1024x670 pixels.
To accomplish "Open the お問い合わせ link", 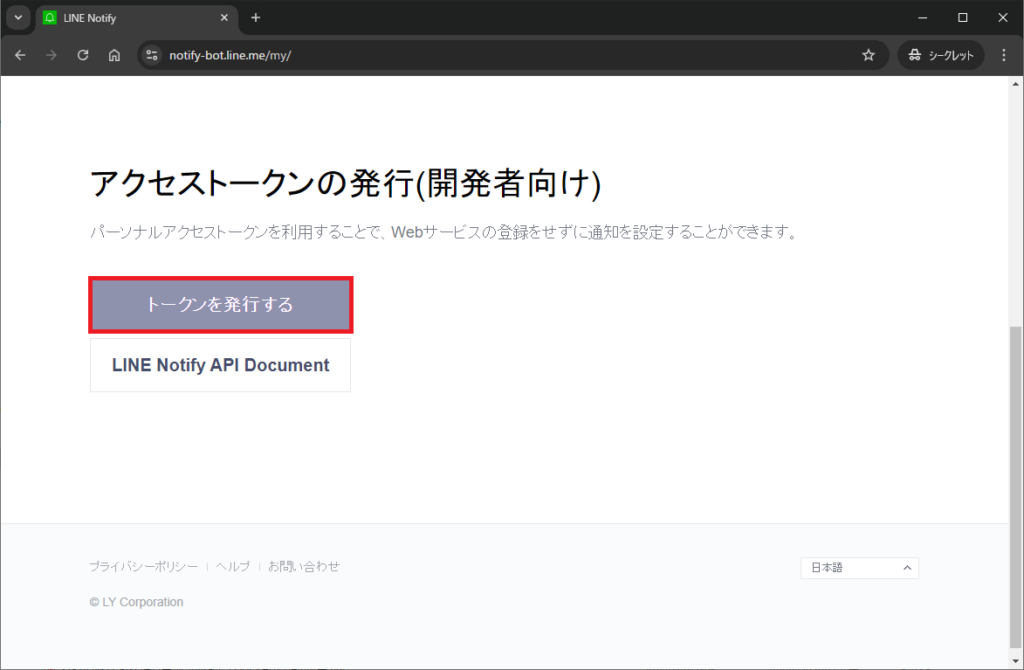I will (304, 566).
